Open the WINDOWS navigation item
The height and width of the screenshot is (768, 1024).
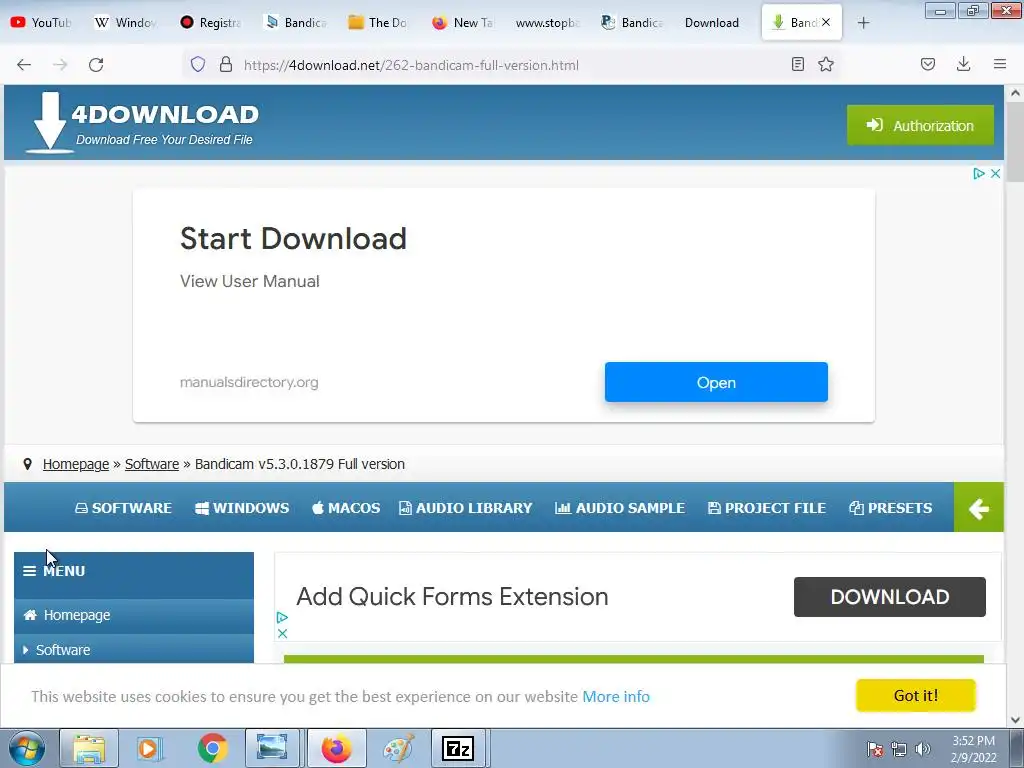tap(242, 508)
